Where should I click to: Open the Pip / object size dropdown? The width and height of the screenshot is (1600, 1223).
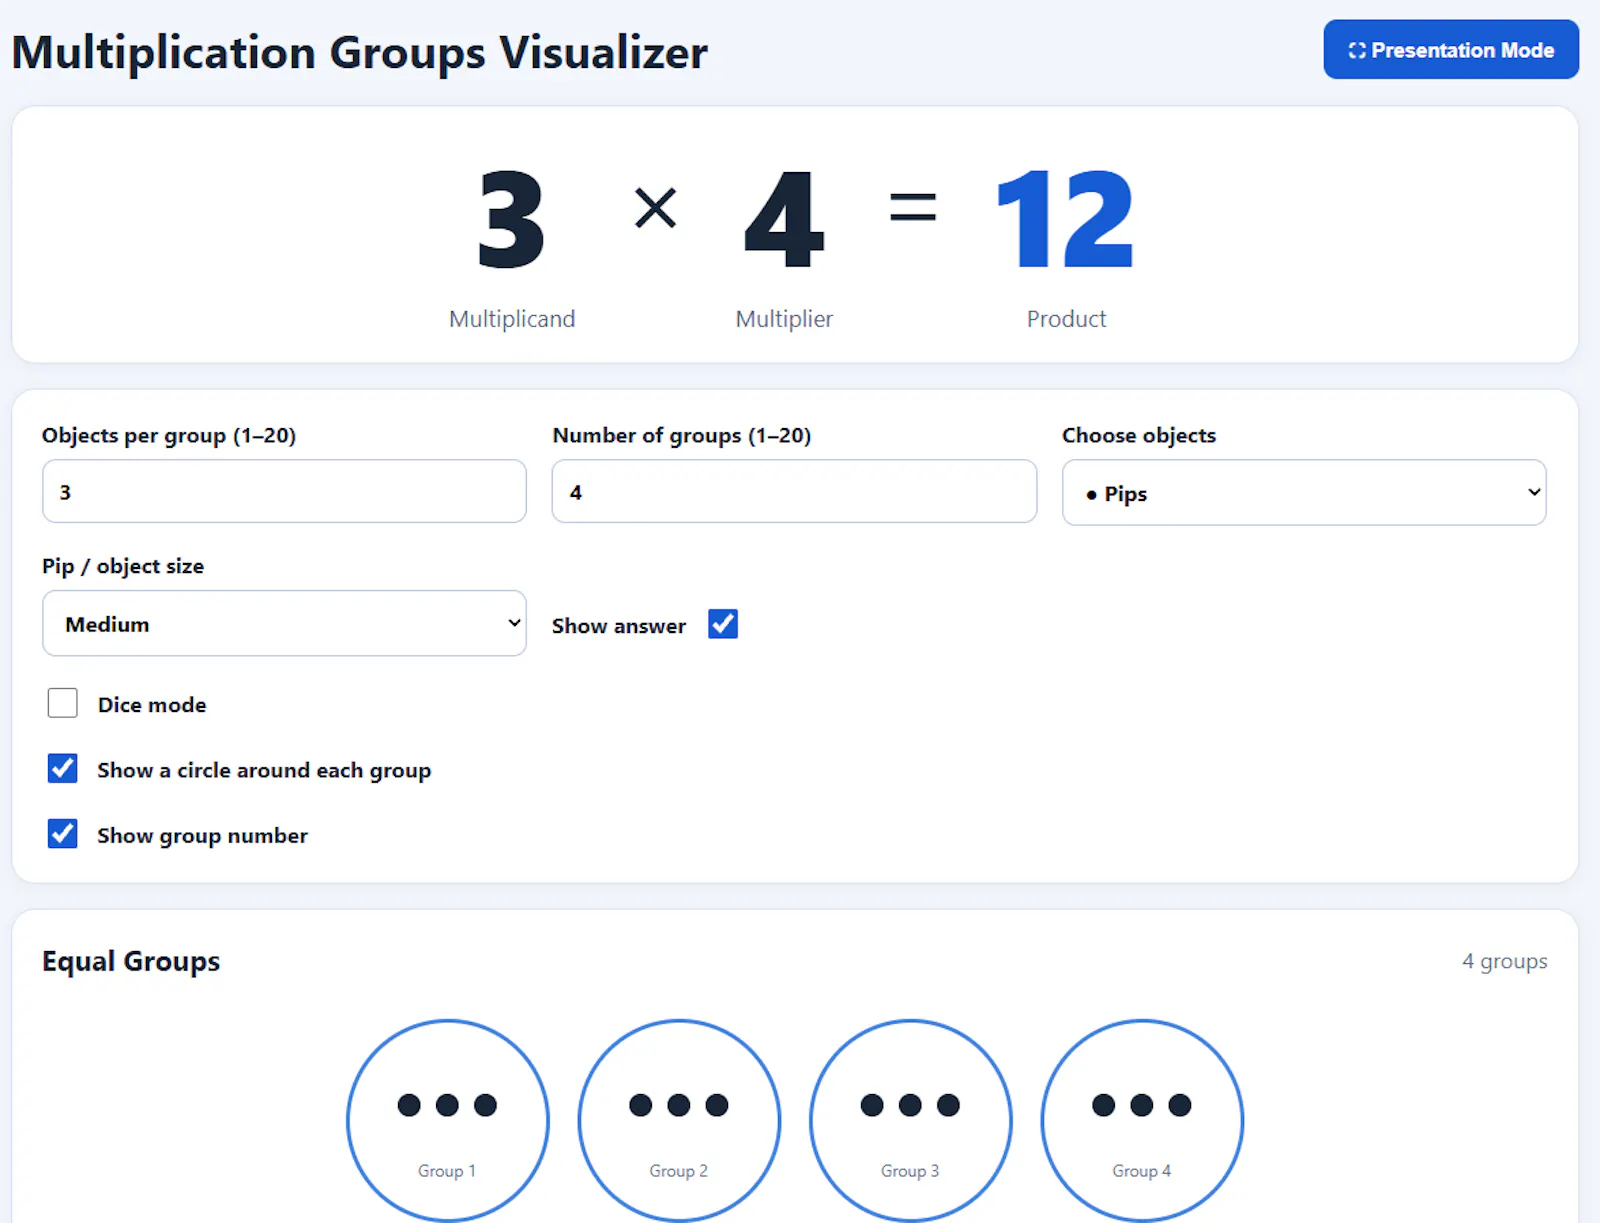(284, 623)
